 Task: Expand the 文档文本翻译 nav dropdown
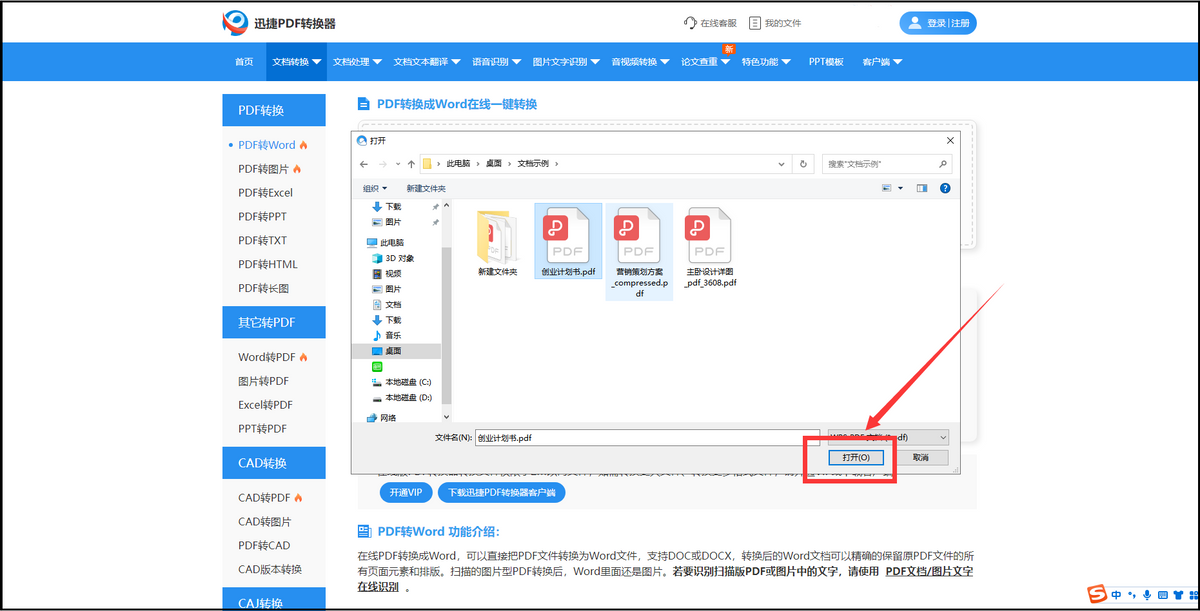[x=427, y=62]
